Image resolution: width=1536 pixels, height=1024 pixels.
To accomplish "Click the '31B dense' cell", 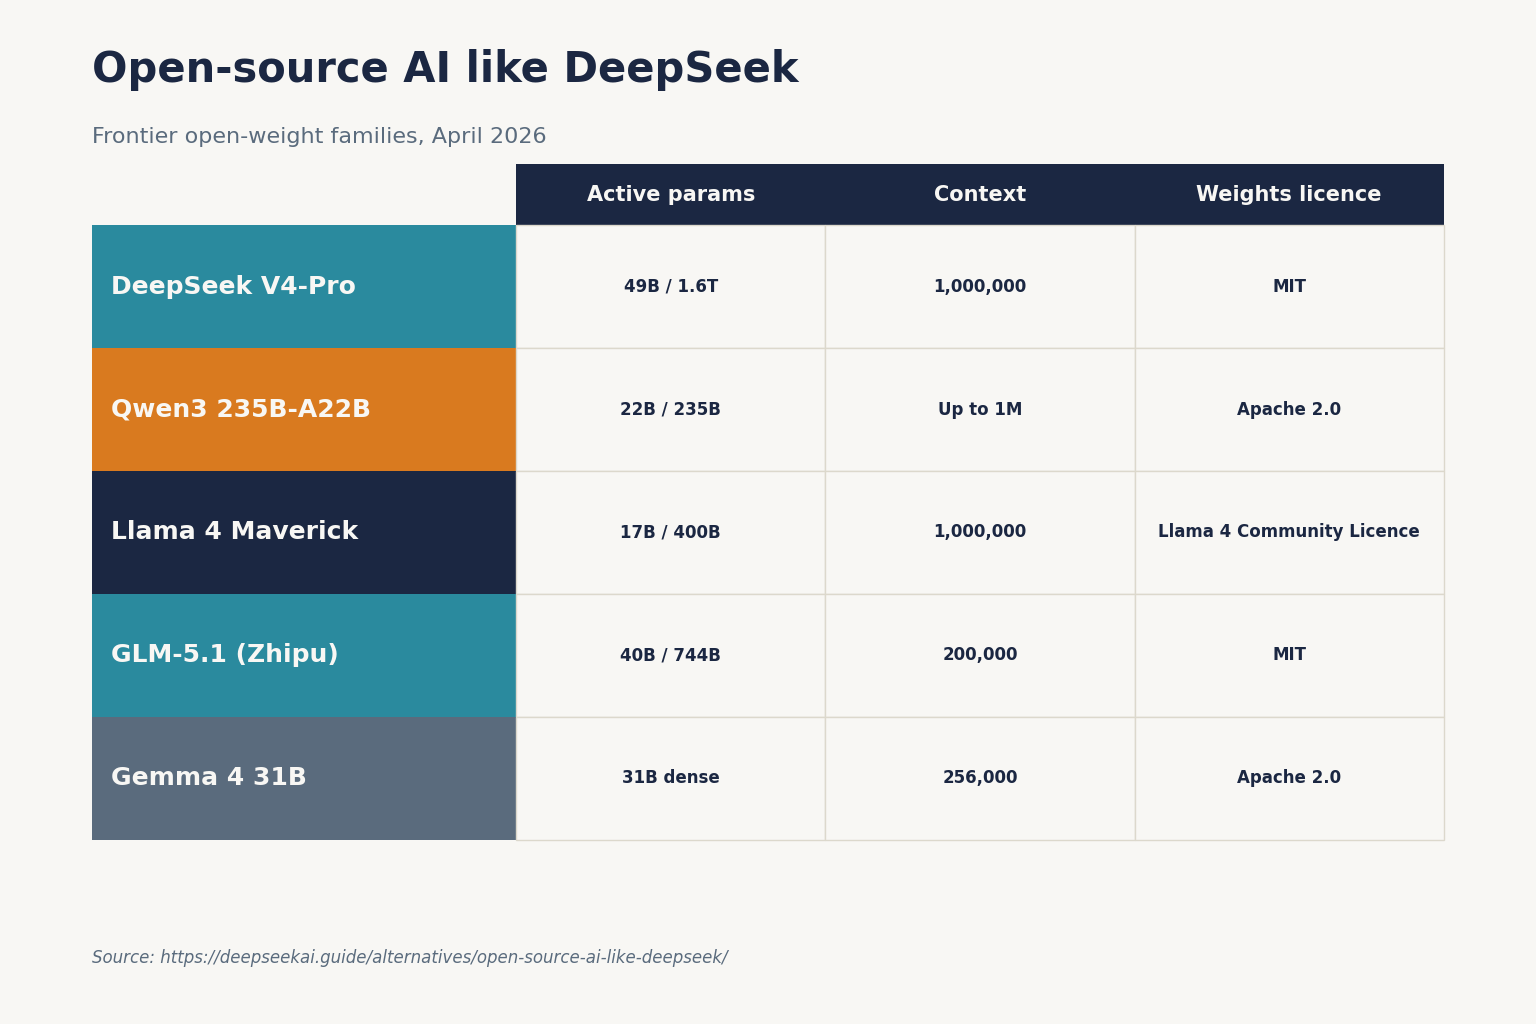I will click(671, 779).
